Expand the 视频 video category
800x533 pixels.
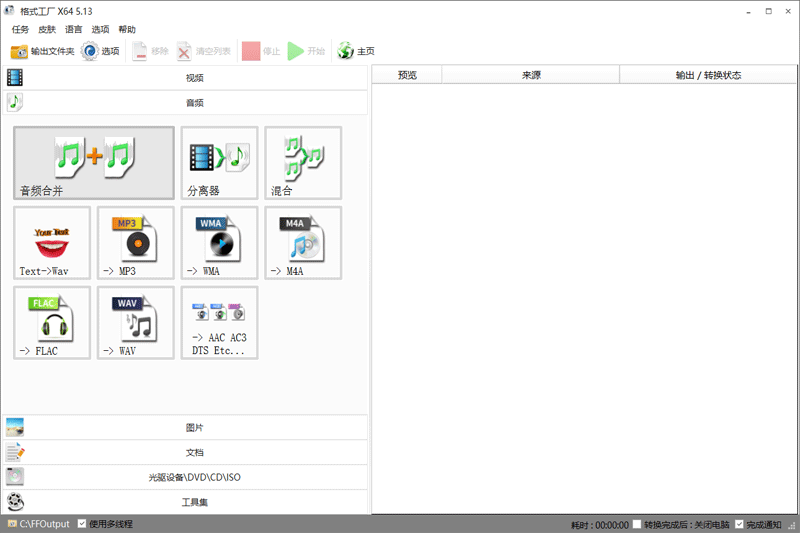coord(185,78)
